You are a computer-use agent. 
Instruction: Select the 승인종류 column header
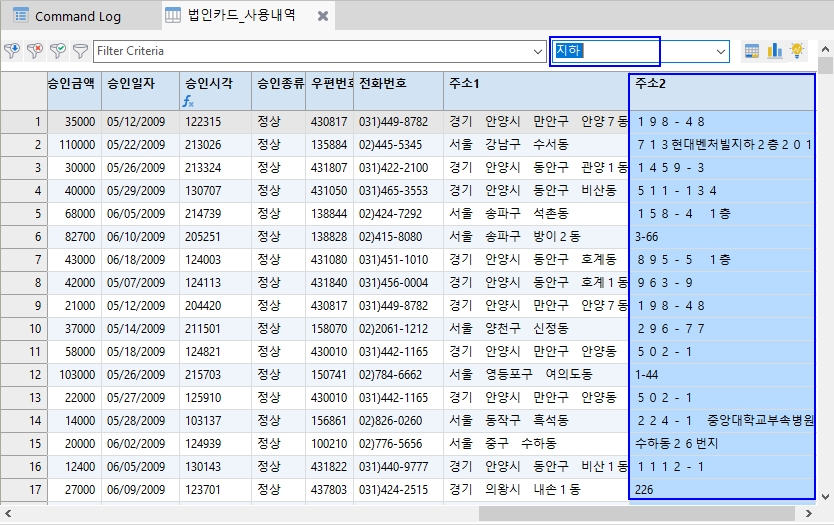(x=279, y=91)
